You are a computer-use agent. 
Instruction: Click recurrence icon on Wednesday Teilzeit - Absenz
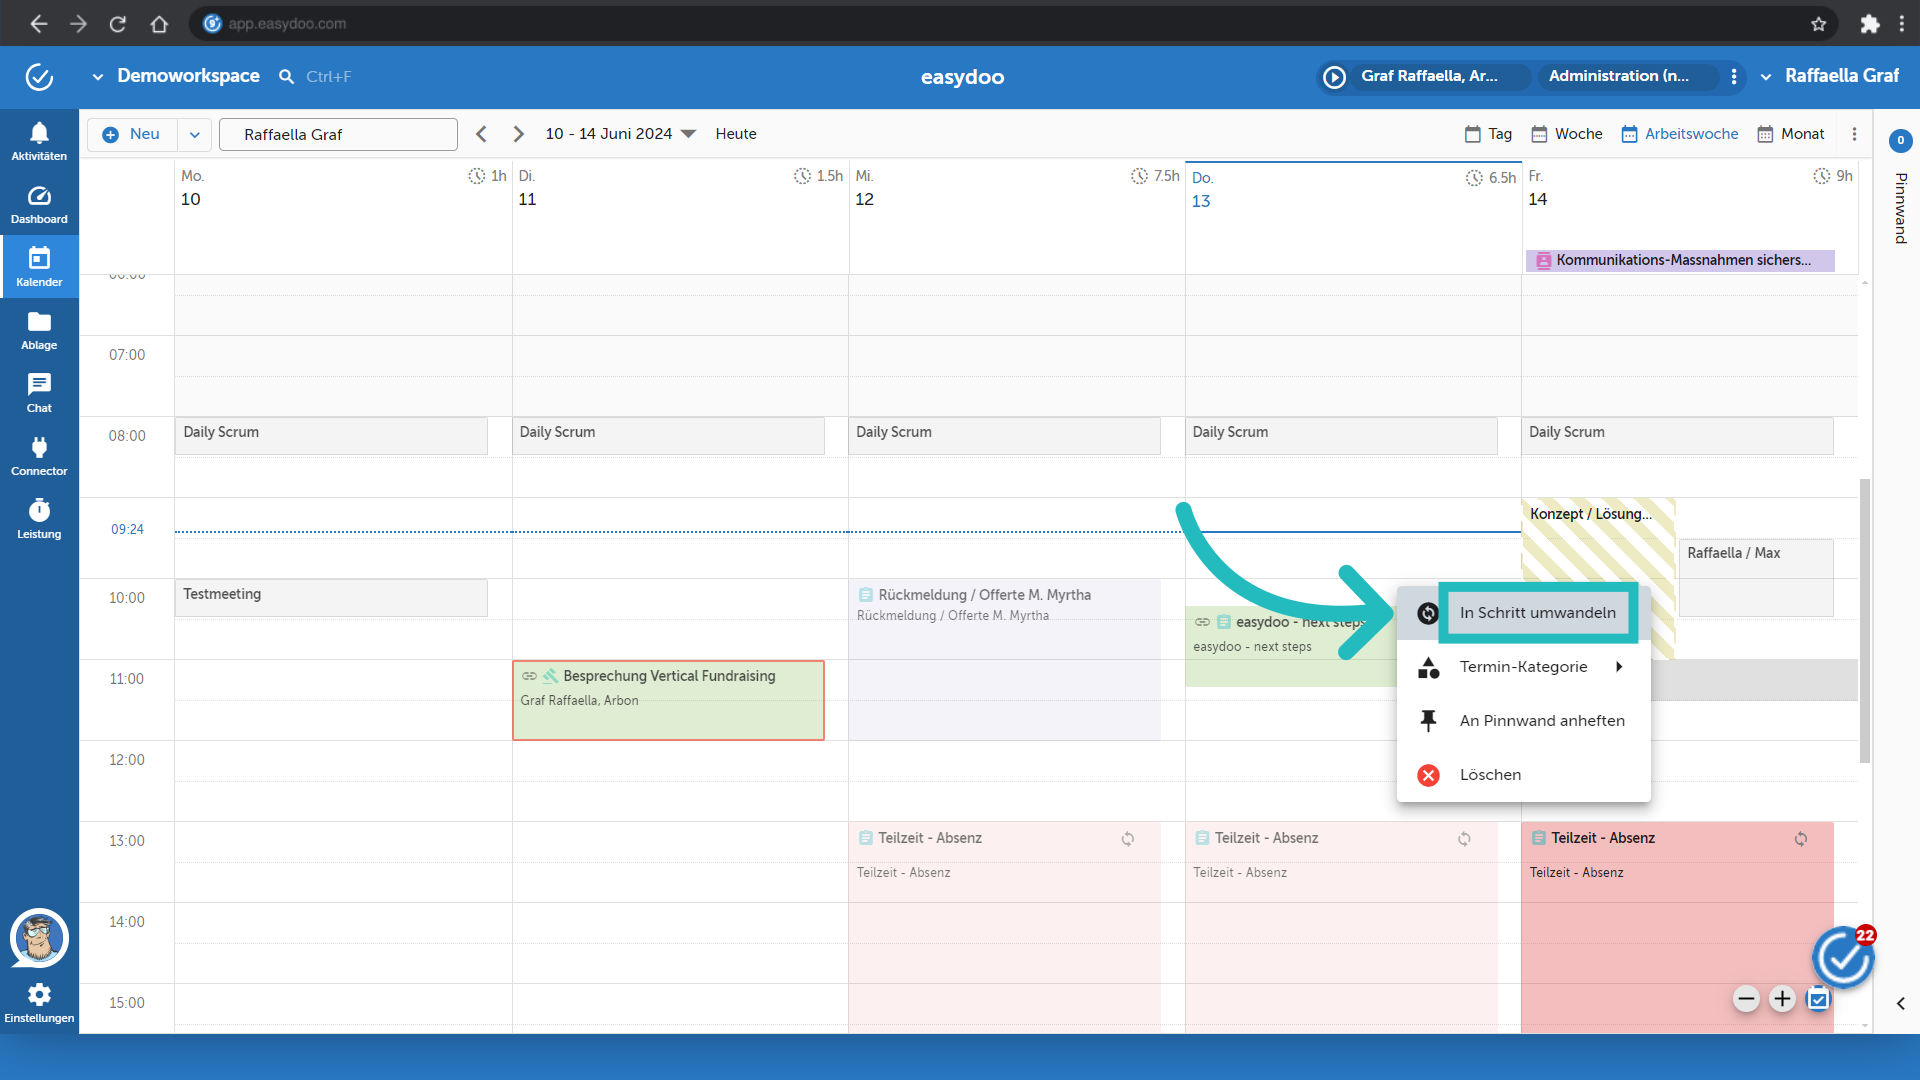[1127, 839]
